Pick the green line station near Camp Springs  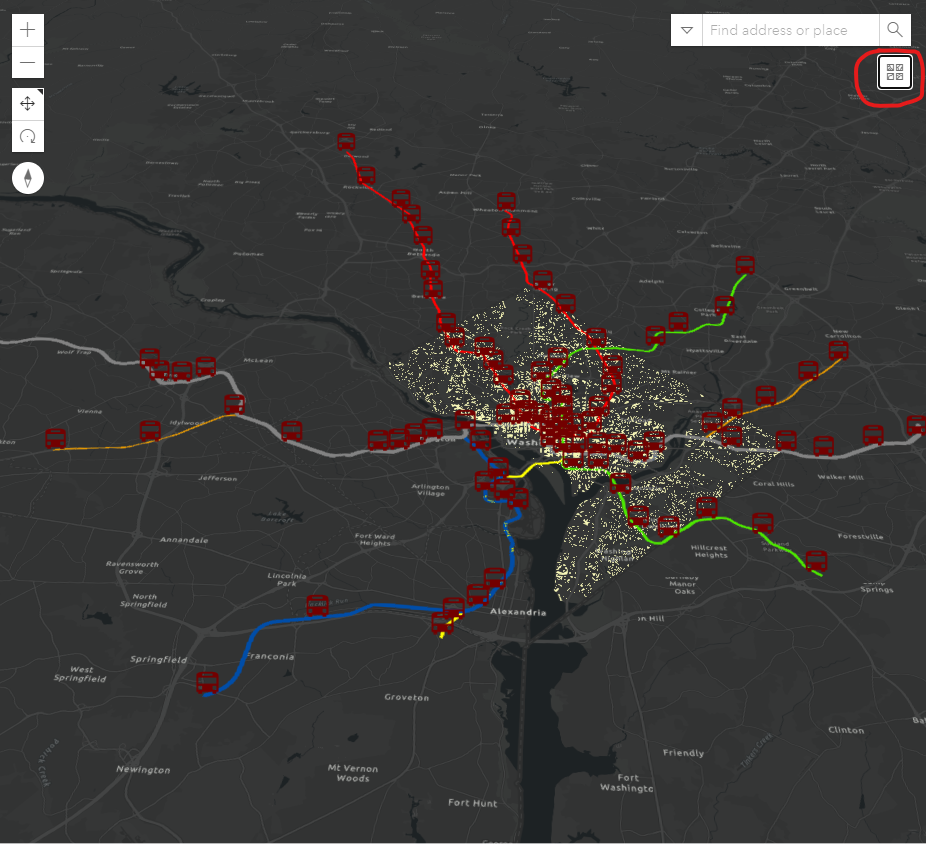pos(816,561)
